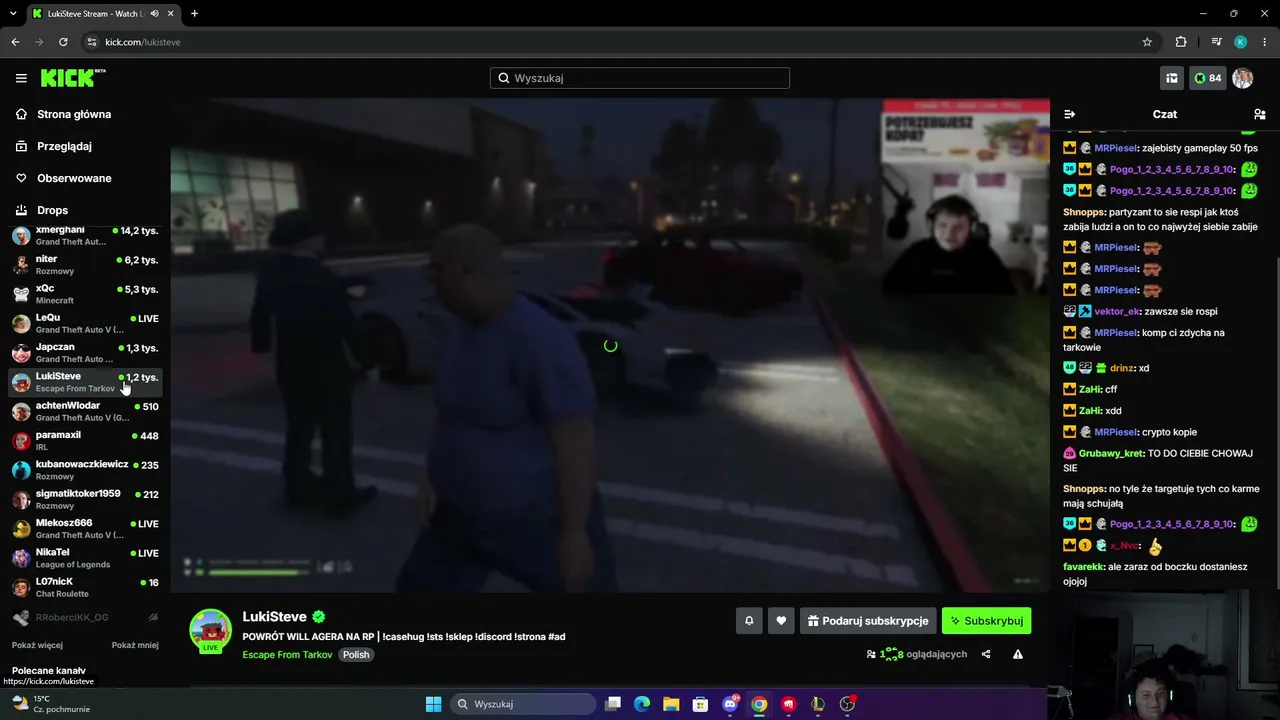Open a new browser tab
This screenshot has width=1280, height=720.
click(194, 14)
